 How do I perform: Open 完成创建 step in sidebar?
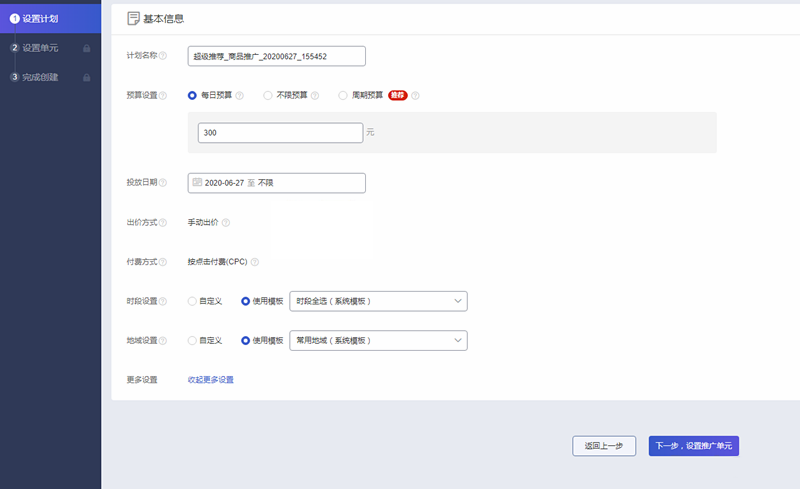(x=51, y=78)
